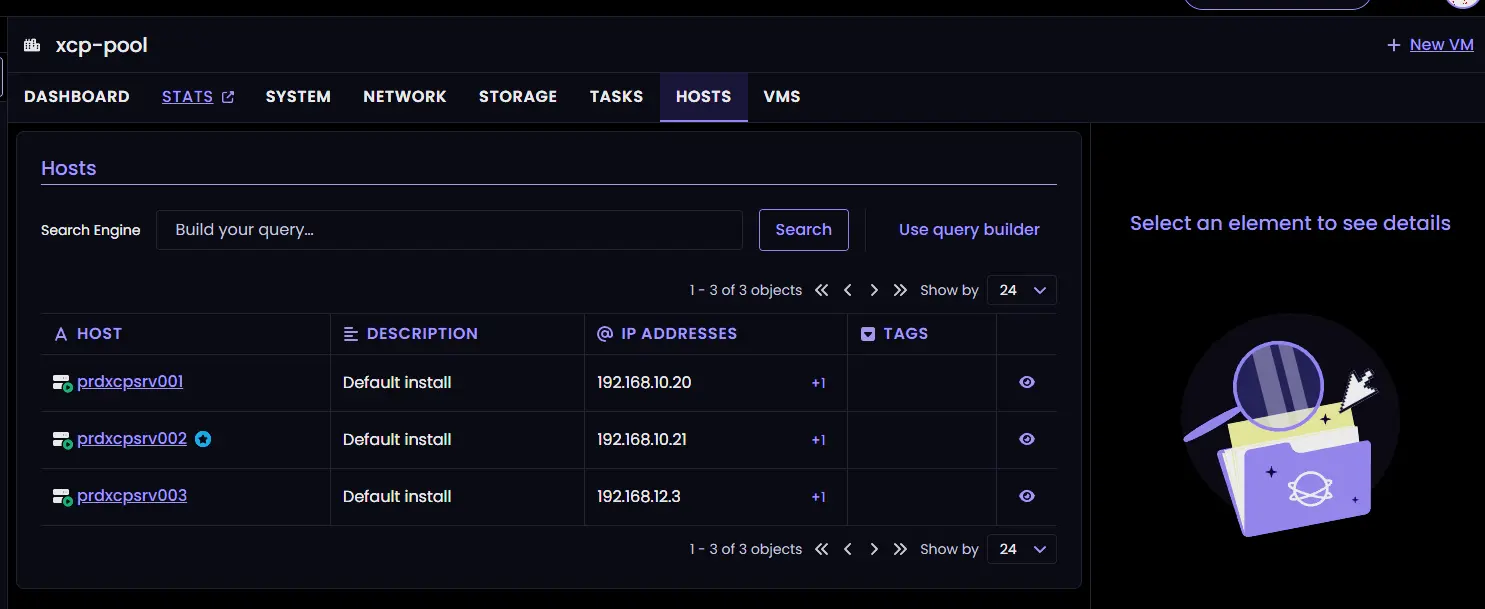Expand +1 IP addresses for prdxcpsrv001
Image resolution: width=1485 pixels, height=609 pixels.
[x=818, y=383]
